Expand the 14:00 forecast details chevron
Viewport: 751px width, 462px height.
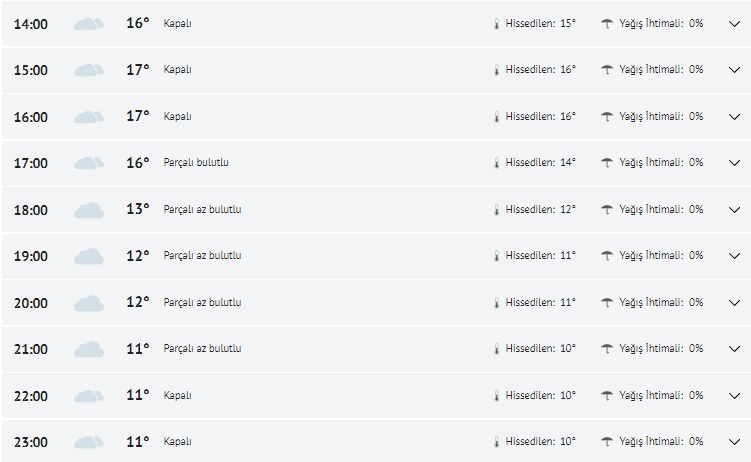(735, 23)
